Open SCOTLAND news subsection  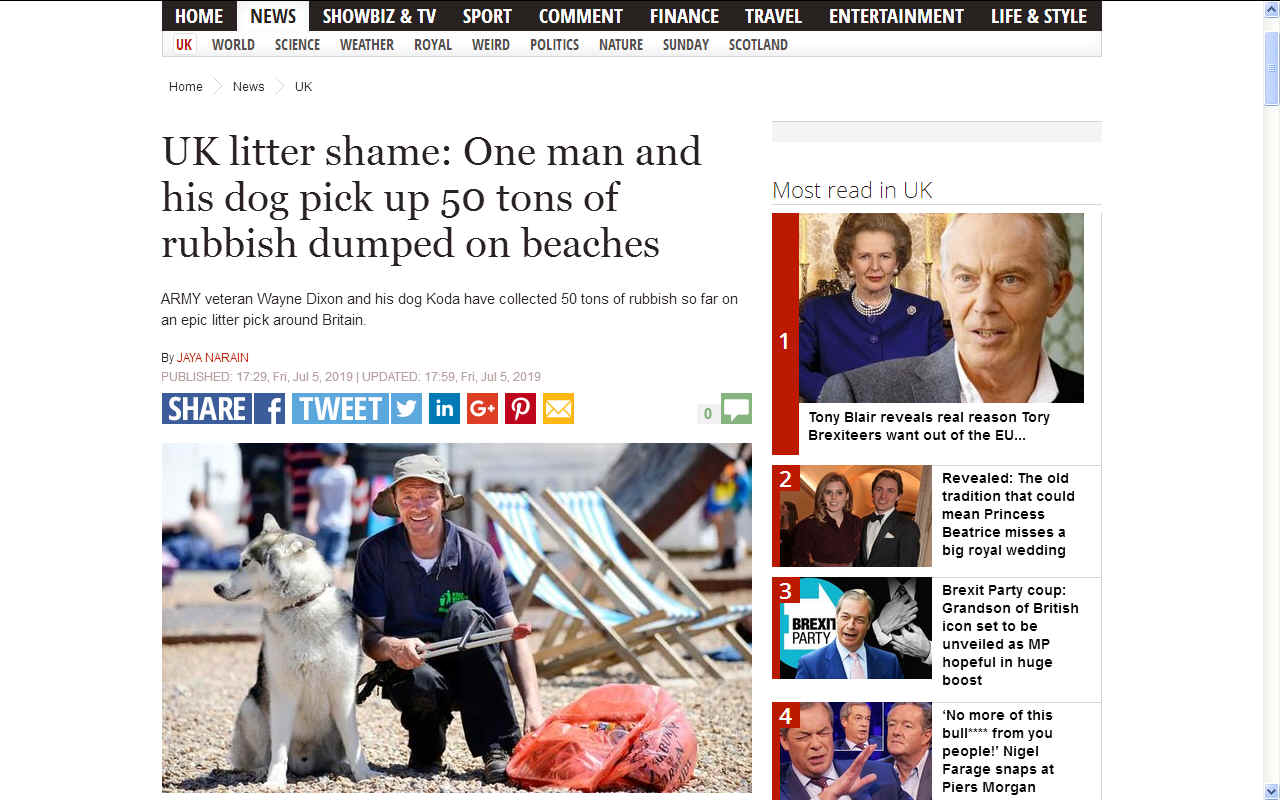pos(758,44)
